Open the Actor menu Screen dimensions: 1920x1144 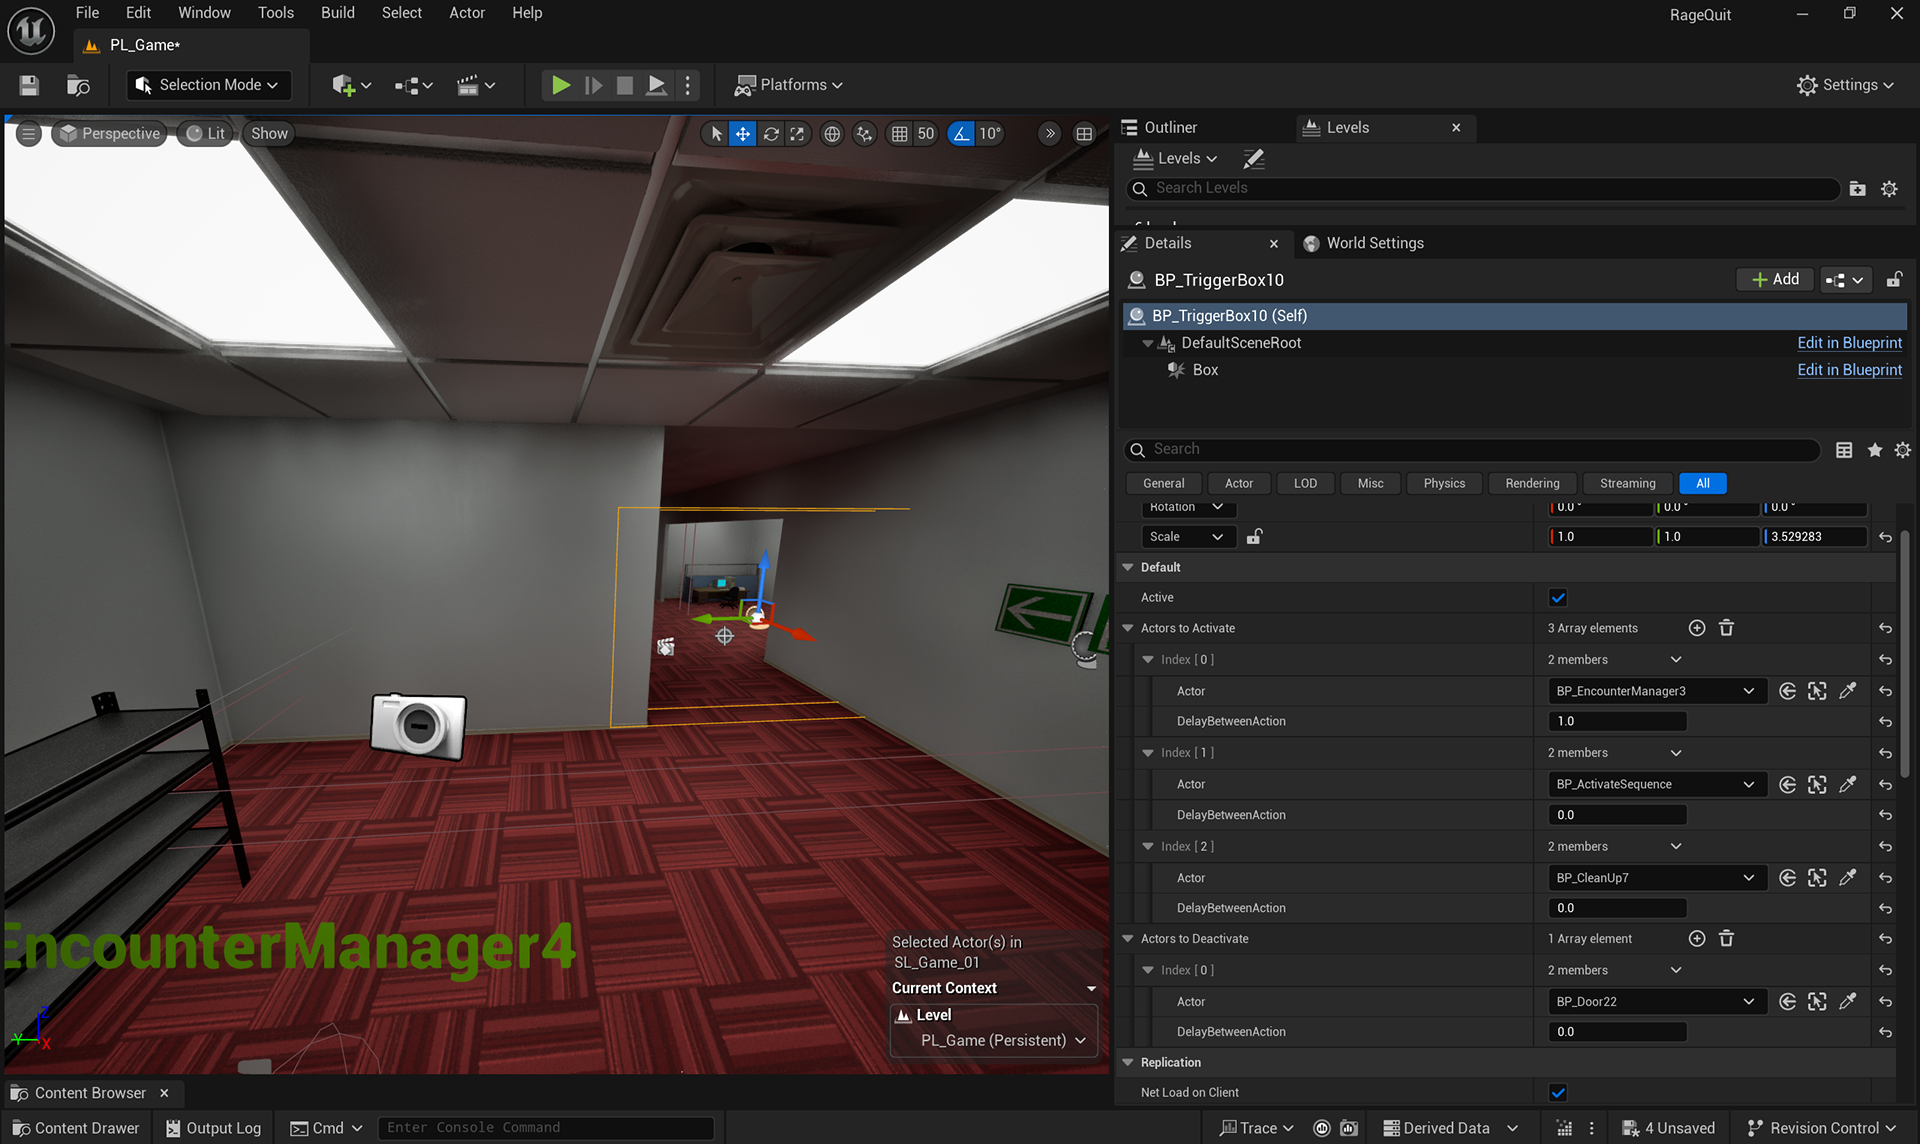[466, 13]
